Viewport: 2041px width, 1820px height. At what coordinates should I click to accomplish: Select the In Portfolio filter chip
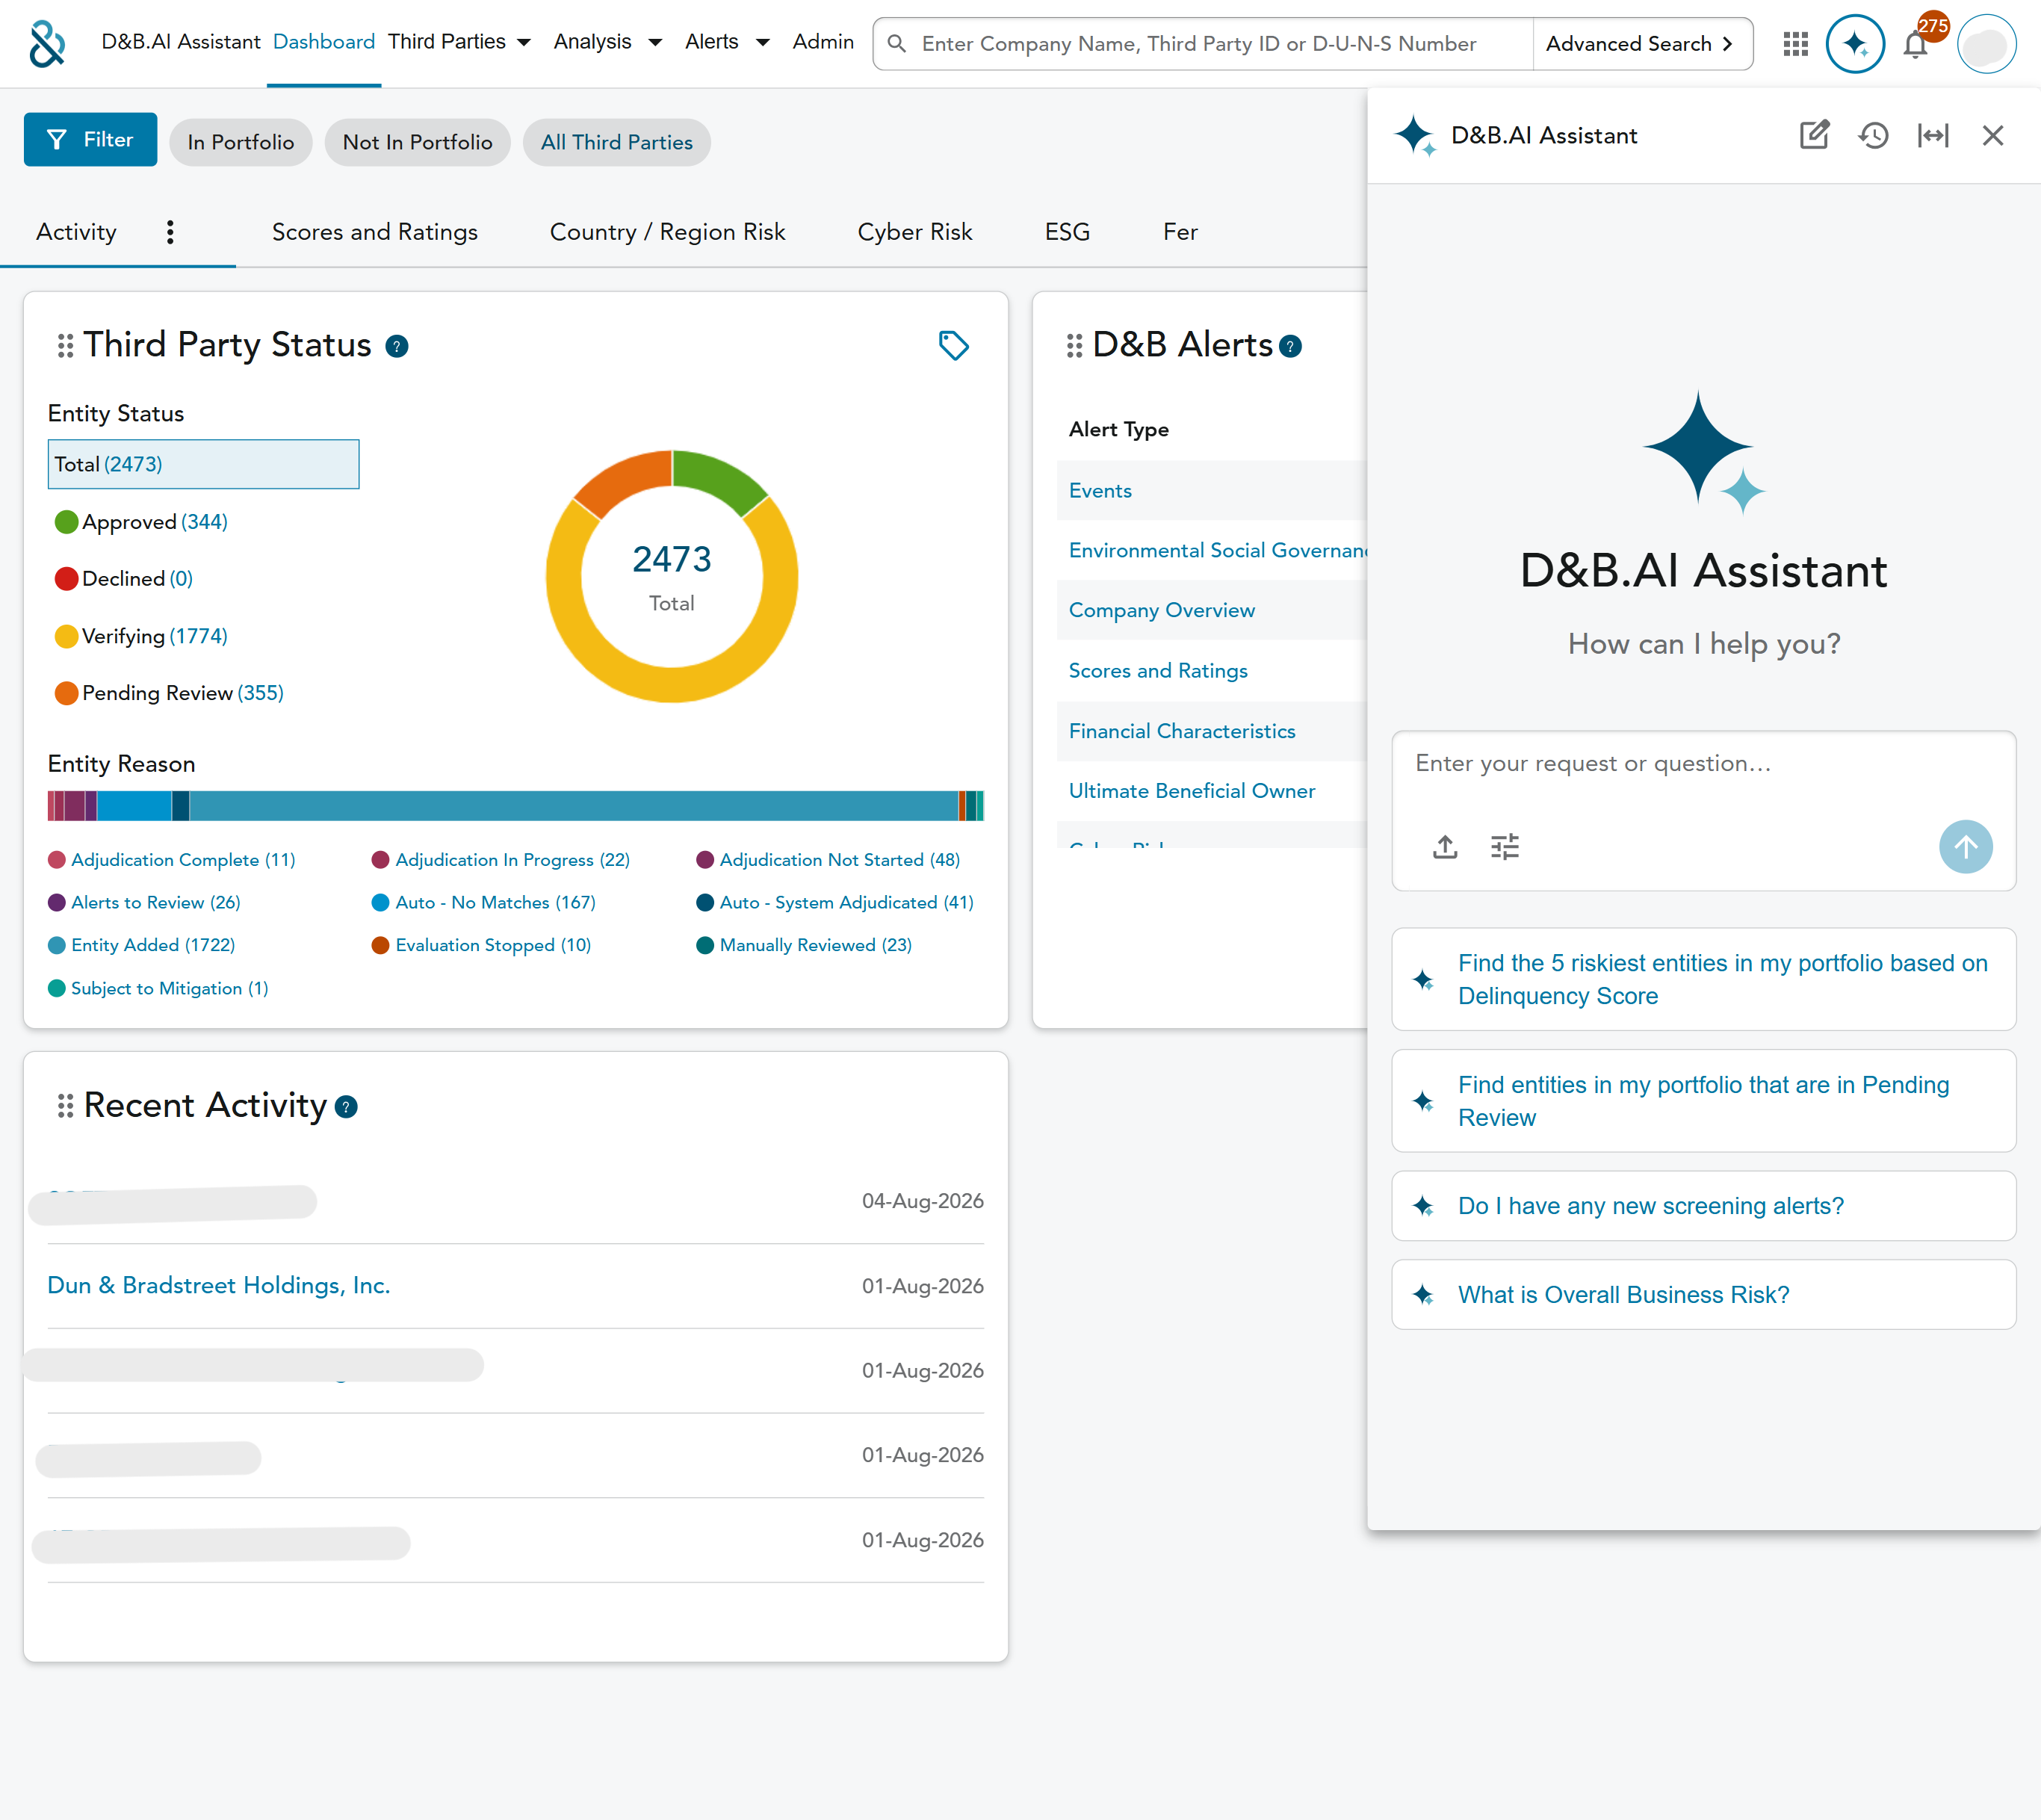click(241, 142)
